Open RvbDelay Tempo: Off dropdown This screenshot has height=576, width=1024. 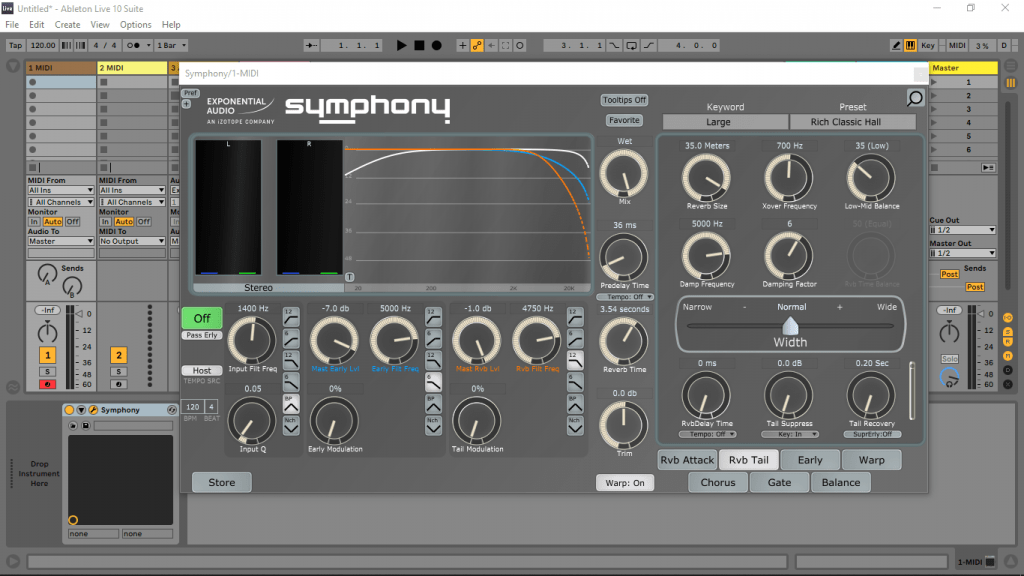(707, 434)
